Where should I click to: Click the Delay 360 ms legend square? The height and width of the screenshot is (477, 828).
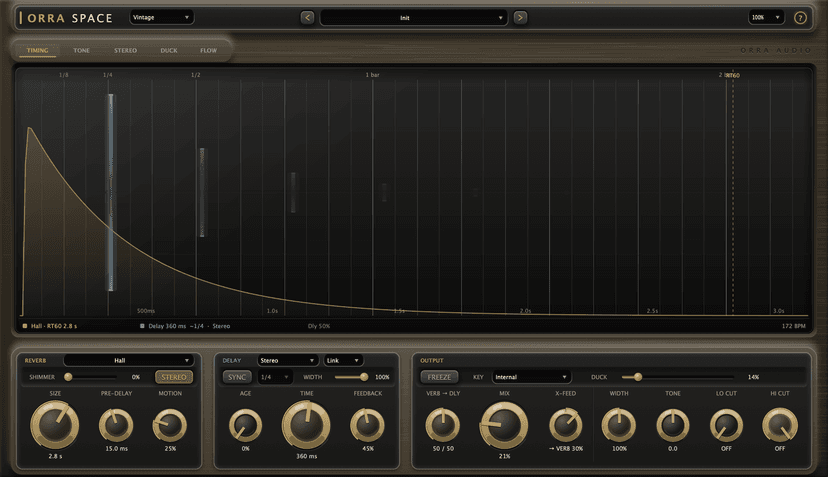click(142, 326)
